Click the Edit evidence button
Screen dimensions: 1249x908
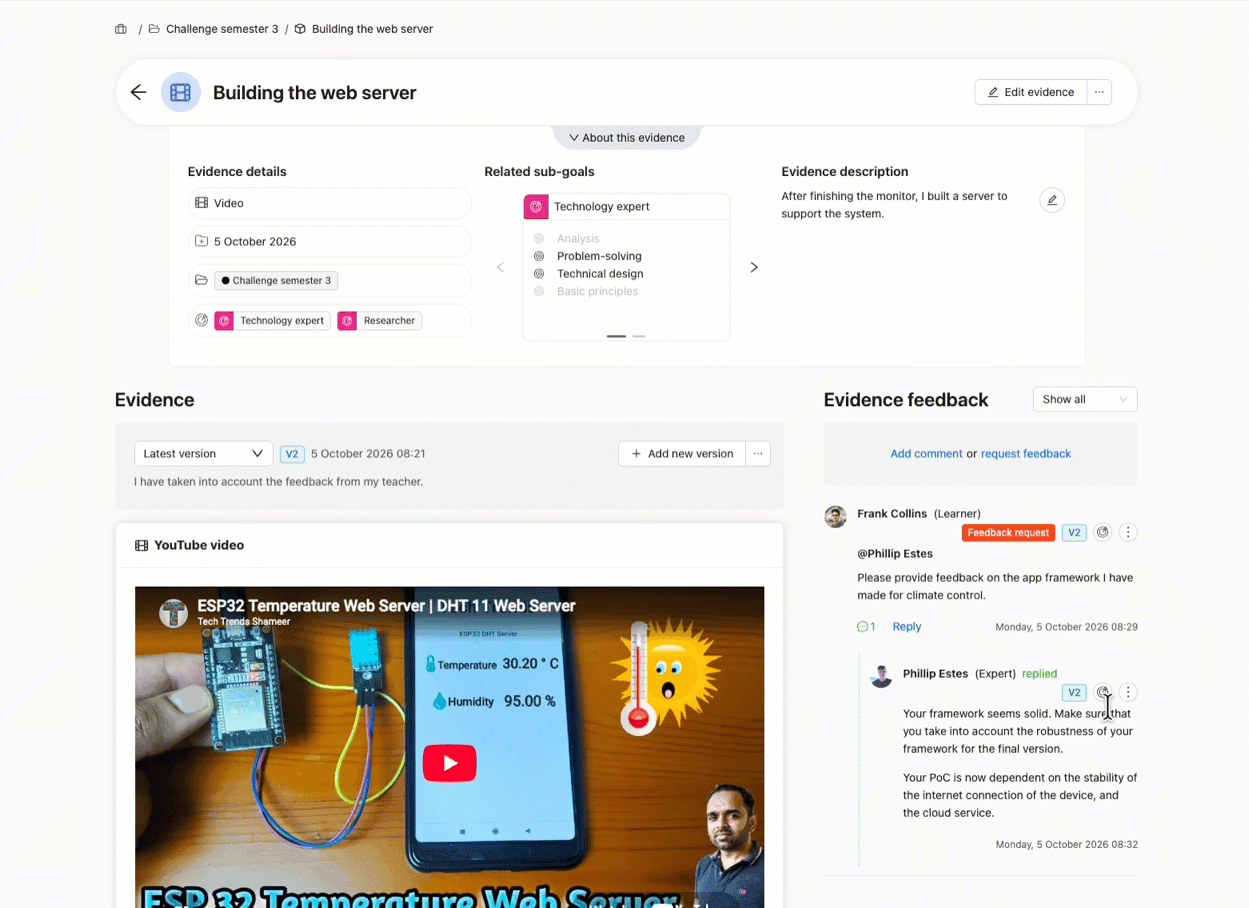point(1030,92)
